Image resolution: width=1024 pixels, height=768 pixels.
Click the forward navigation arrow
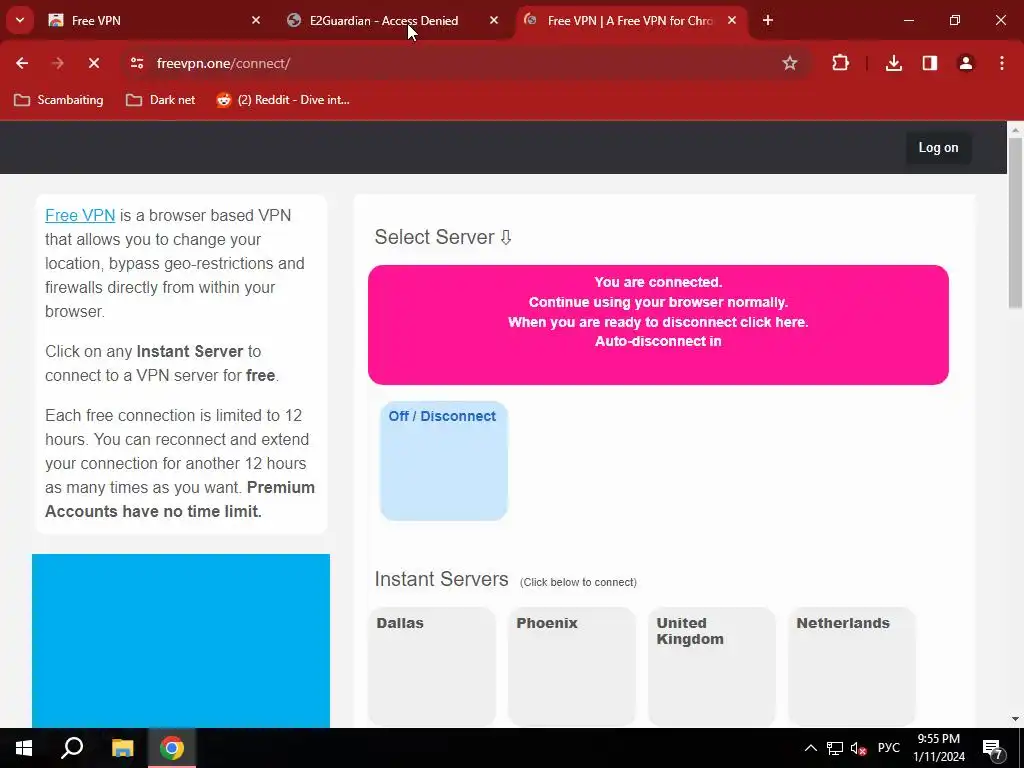[57, 63]
